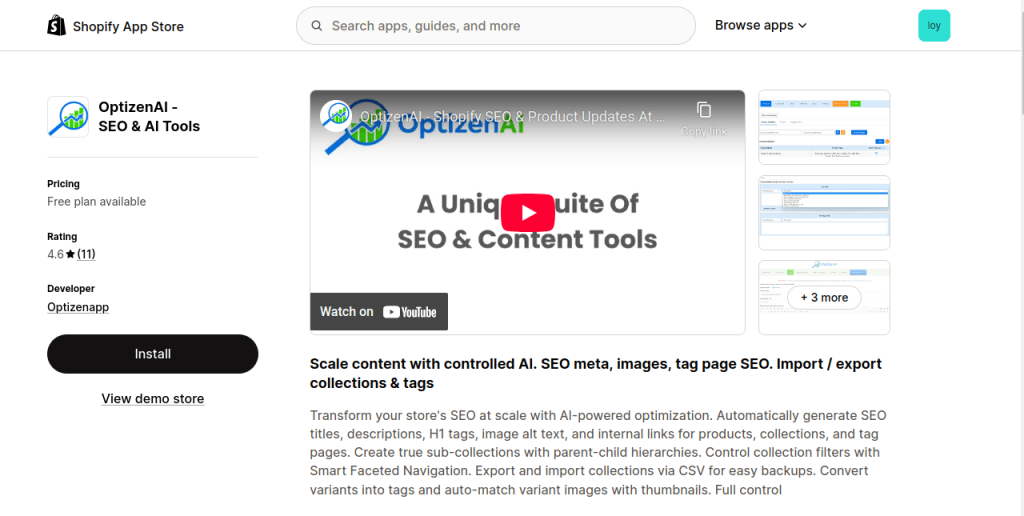Open the View demo store link

(153, 398)
